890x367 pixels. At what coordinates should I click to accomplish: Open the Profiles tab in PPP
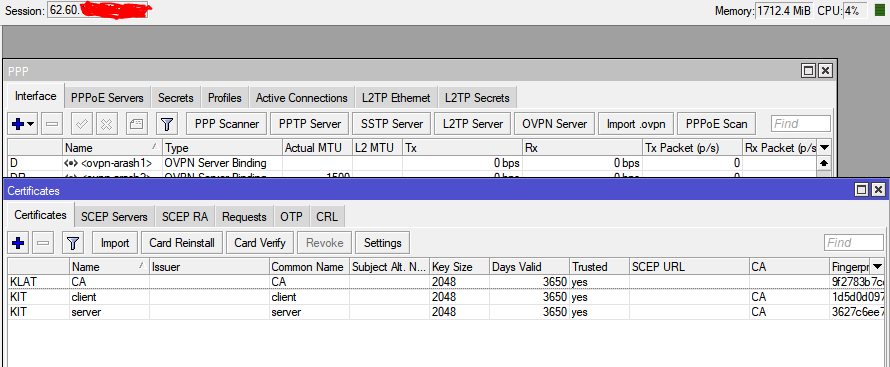(x=224, y=98)
